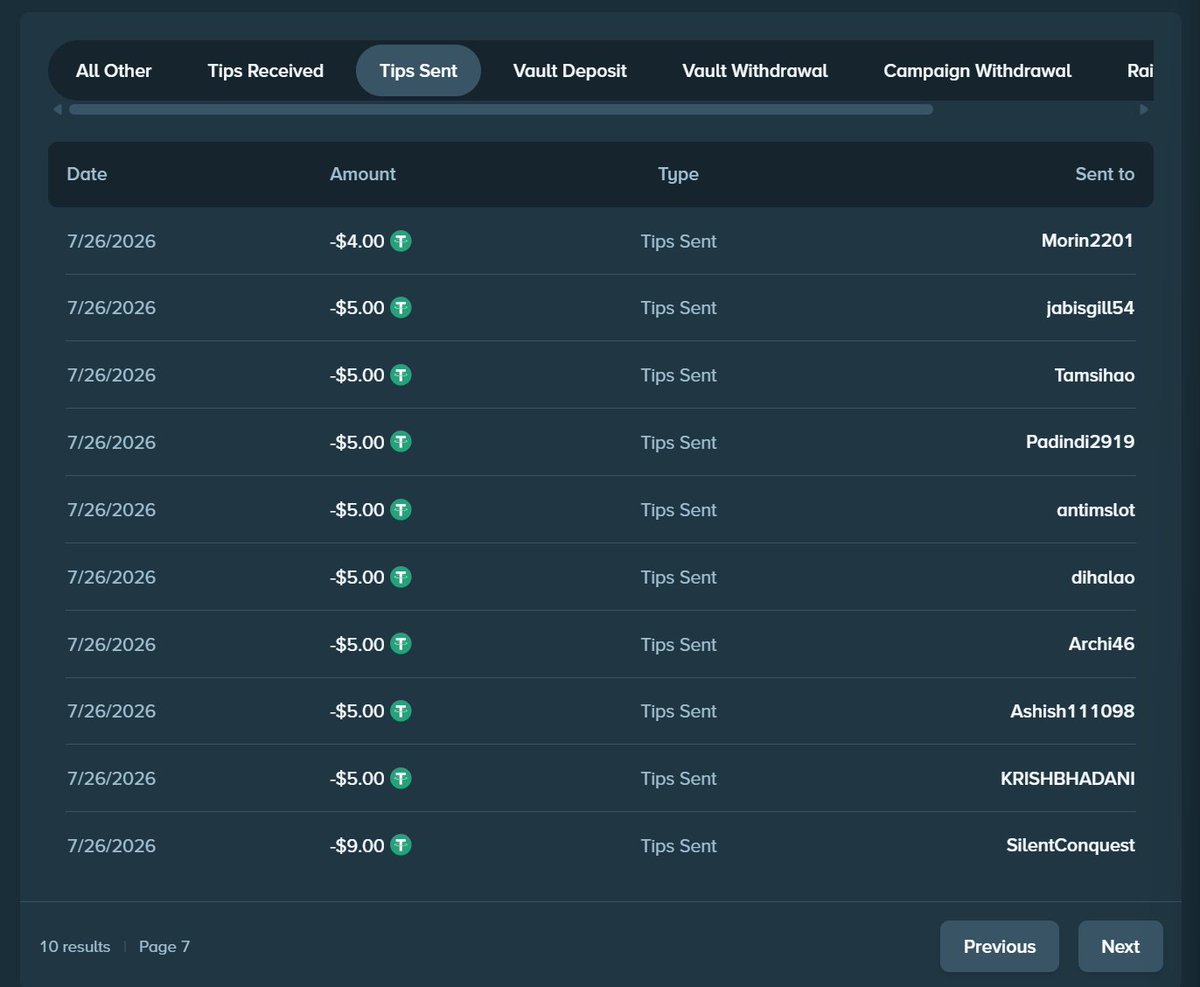This screenshot has height=987, width=1200.
Task: Select recipient Archi46
Action: coord(1102,644)
